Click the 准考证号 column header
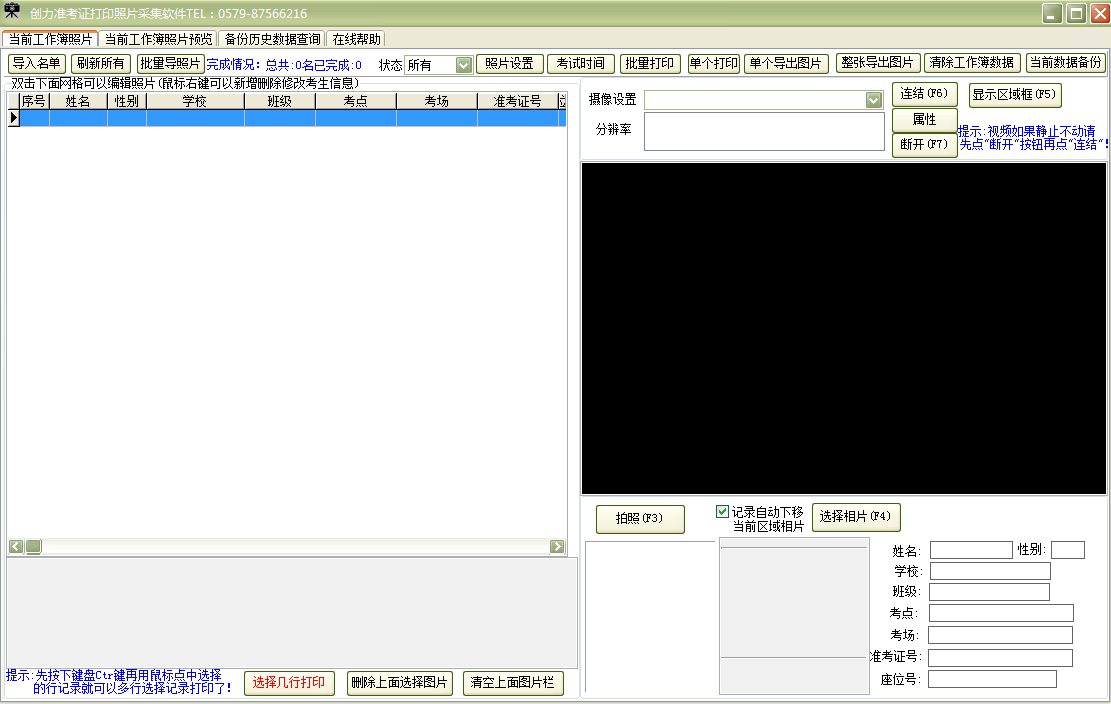1111x704 pixels. coord(517,101)
